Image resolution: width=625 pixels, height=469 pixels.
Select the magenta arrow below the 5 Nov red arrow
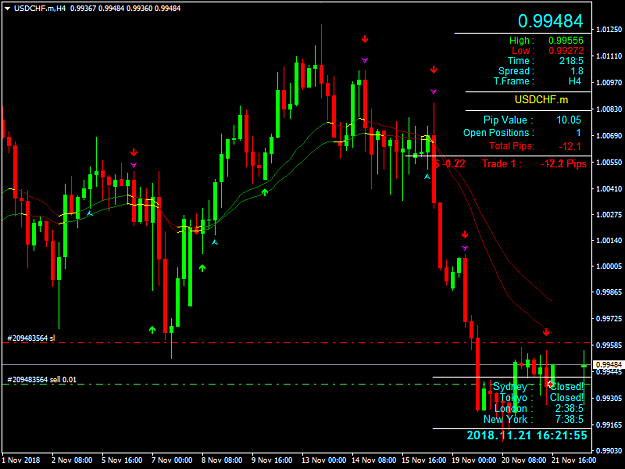pyautogui.click(x=134, y=165)
